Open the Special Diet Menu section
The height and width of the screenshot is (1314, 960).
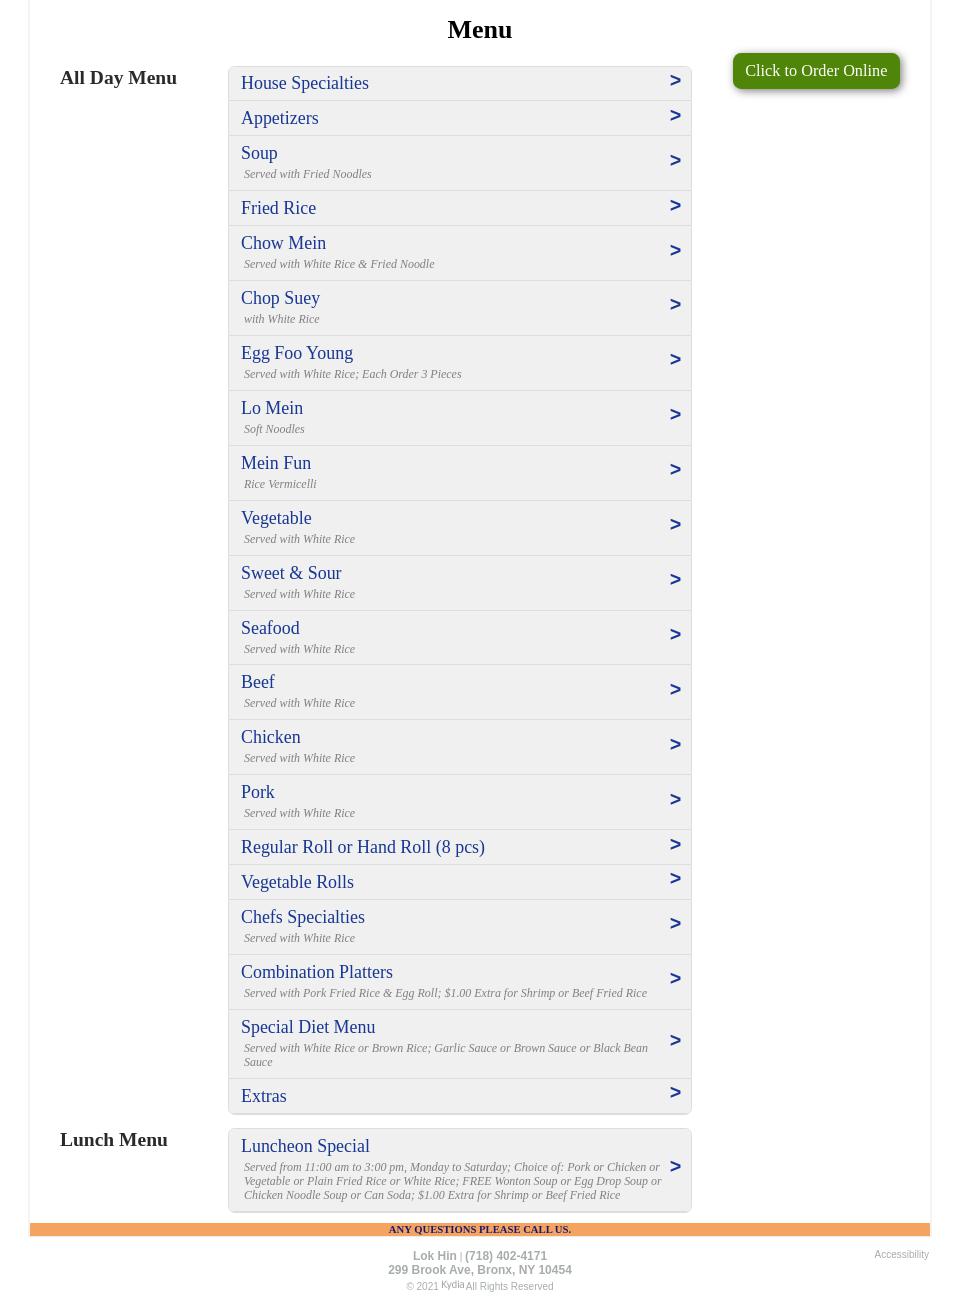coord(460,1044)
